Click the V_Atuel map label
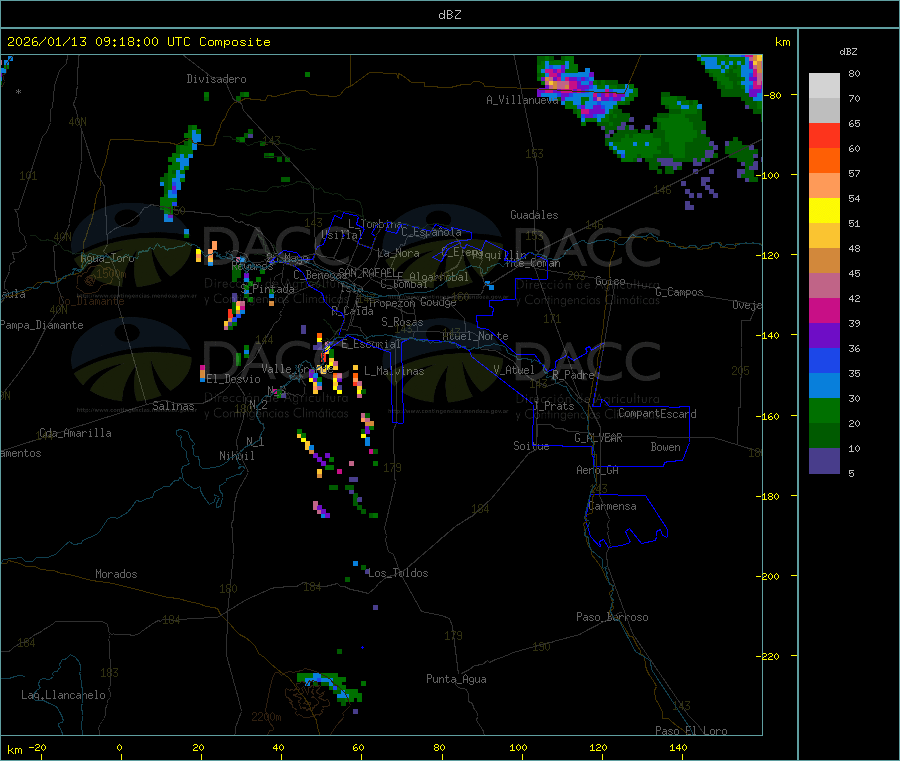 [514, 370]
